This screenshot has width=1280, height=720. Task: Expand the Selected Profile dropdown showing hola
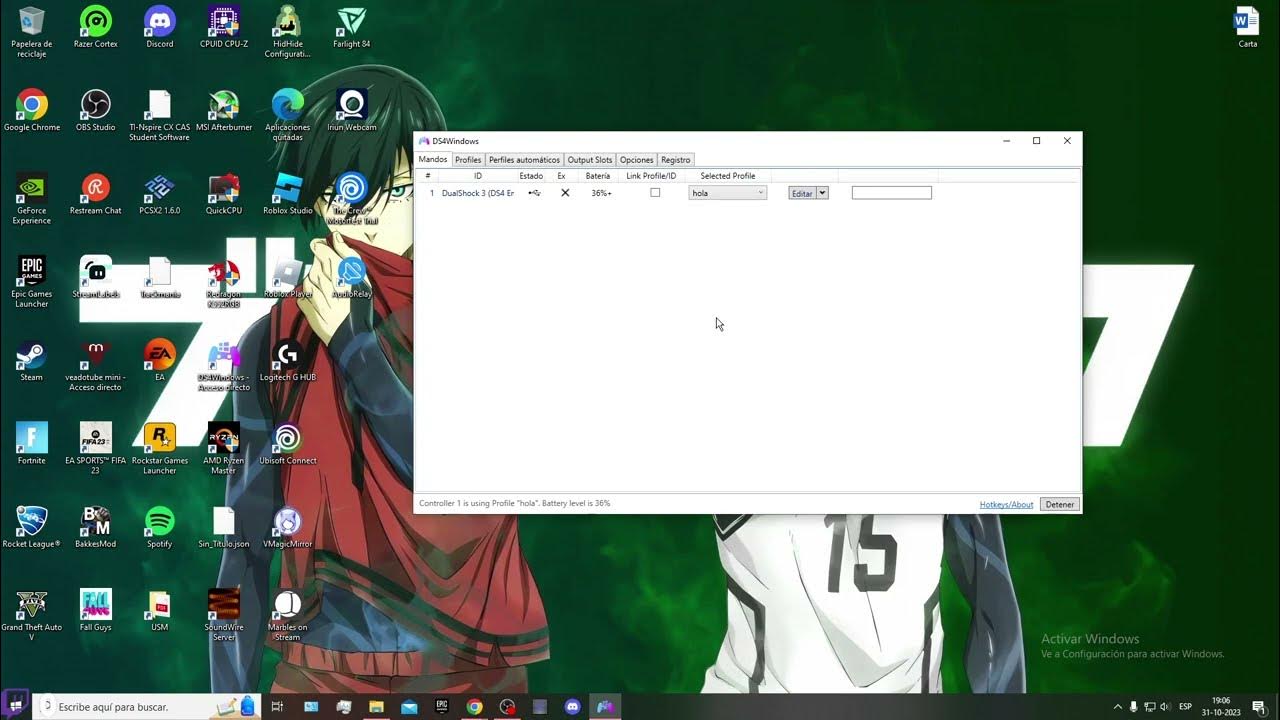[728, 193]
